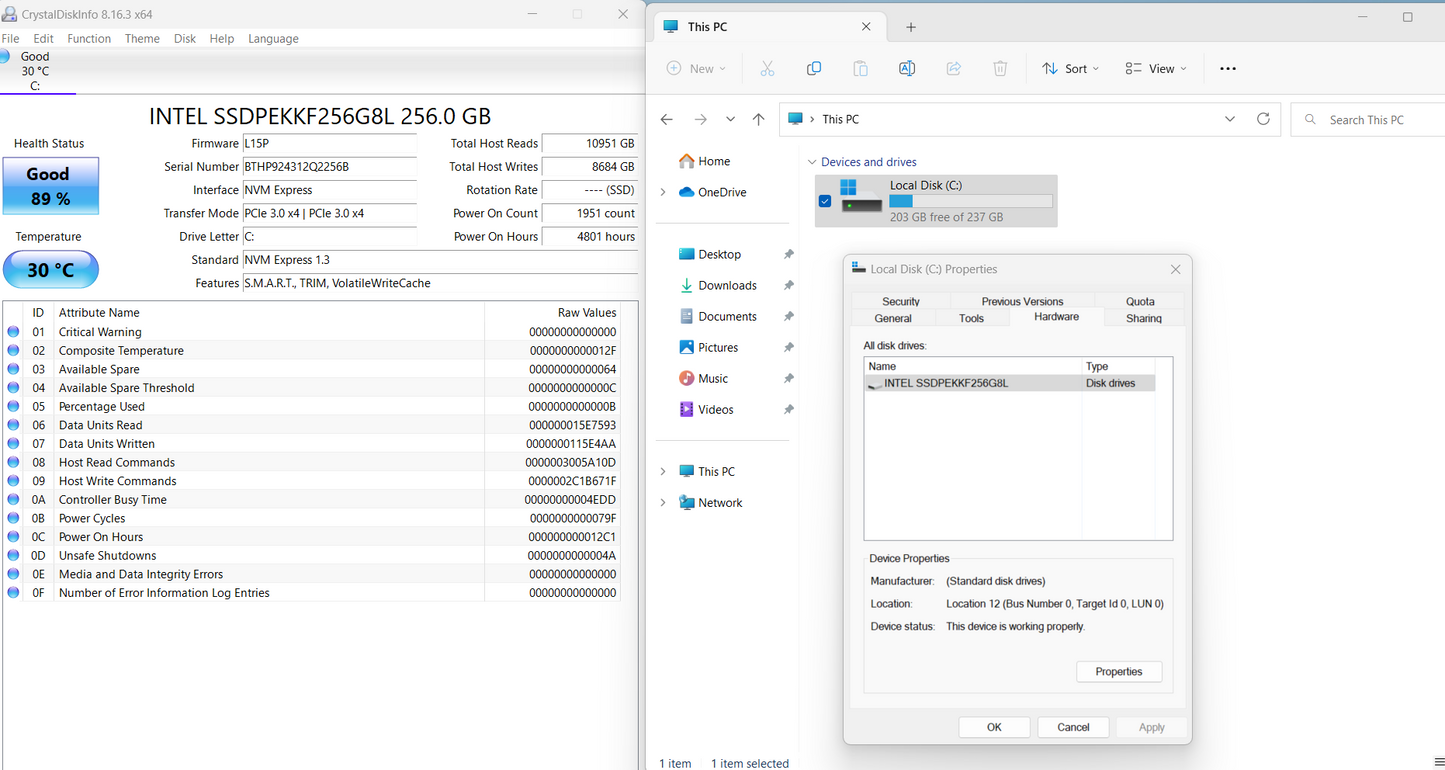Open the address bar history dropdown
This screenshot has height=770, width=1445.
point(1229,119)
